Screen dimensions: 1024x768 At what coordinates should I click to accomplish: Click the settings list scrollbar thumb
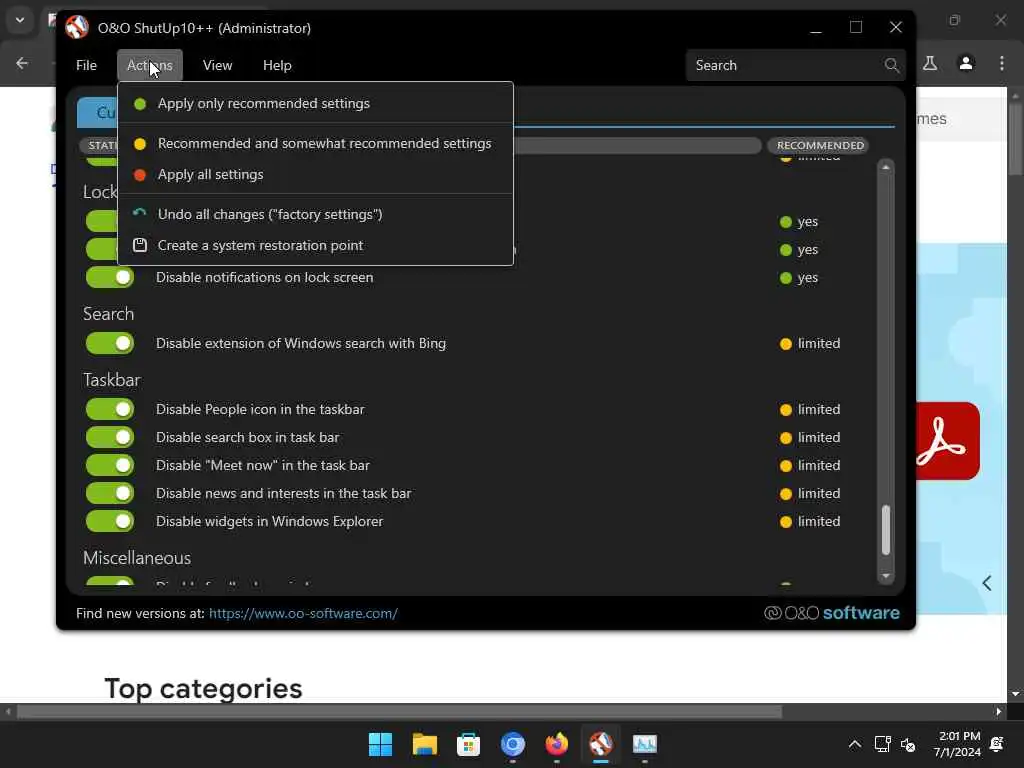(886, 530)
